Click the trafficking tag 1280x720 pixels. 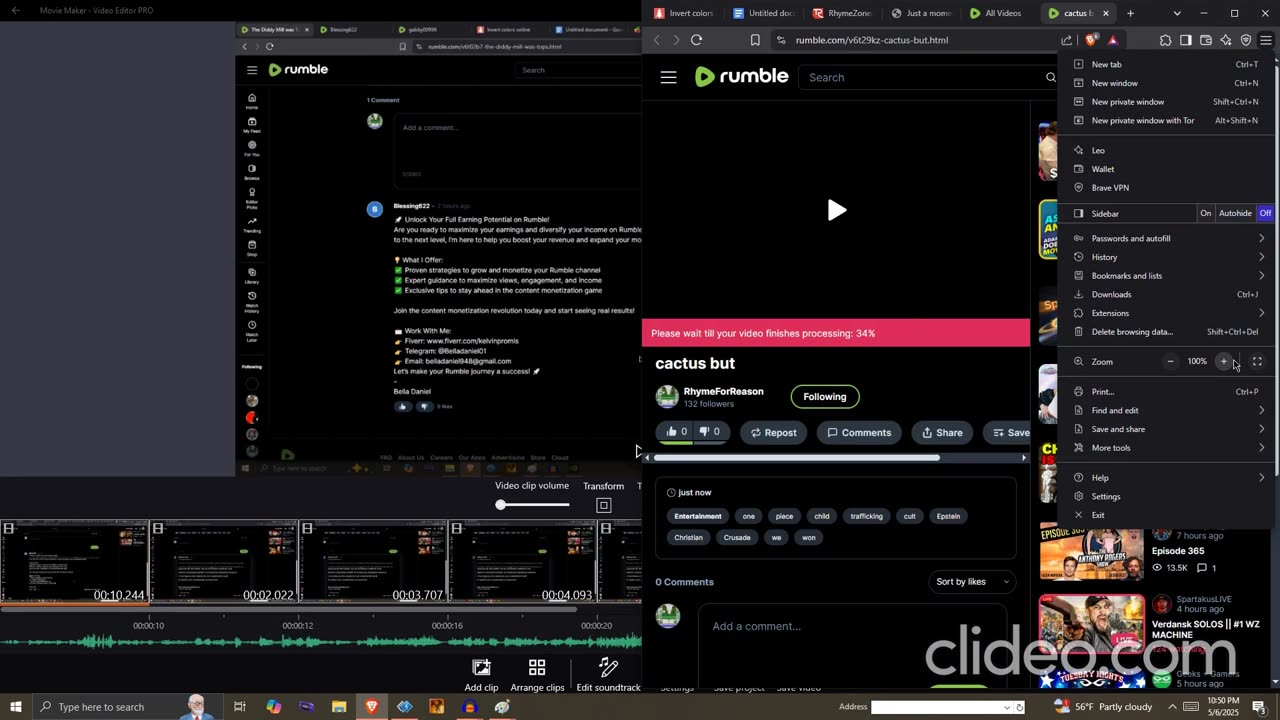point(866,516)
